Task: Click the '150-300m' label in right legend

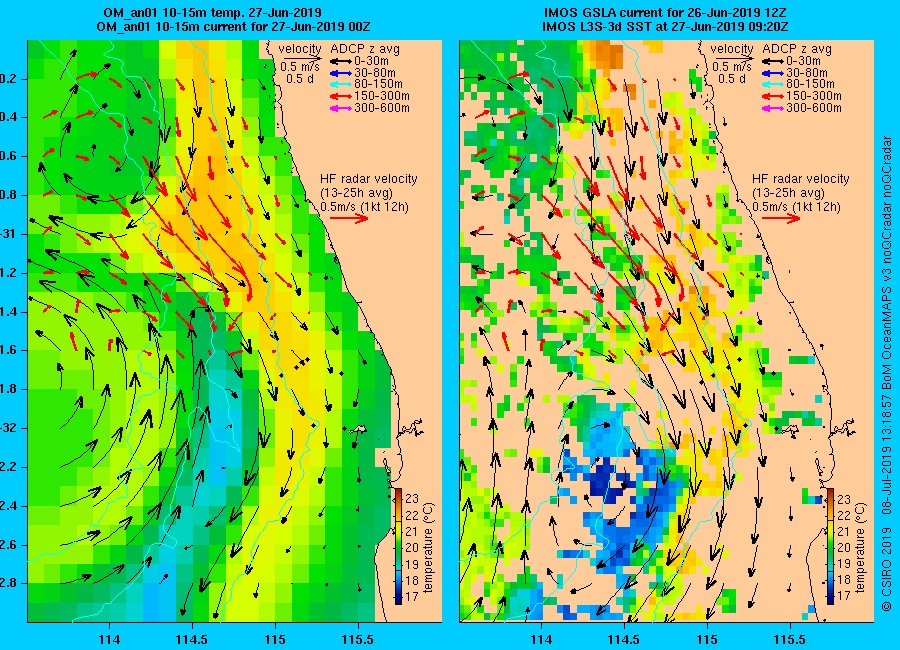Action: coord(814,96)
